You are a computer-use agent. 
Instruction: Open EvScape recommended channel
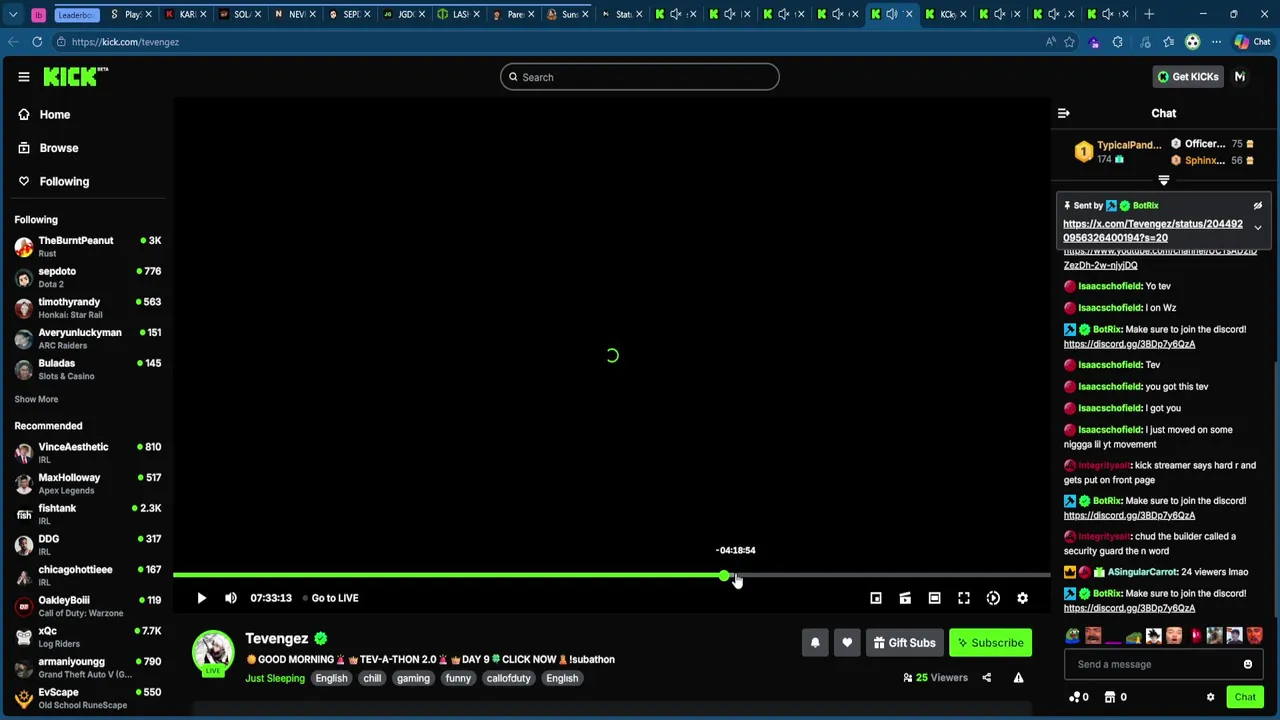point(88,699)
